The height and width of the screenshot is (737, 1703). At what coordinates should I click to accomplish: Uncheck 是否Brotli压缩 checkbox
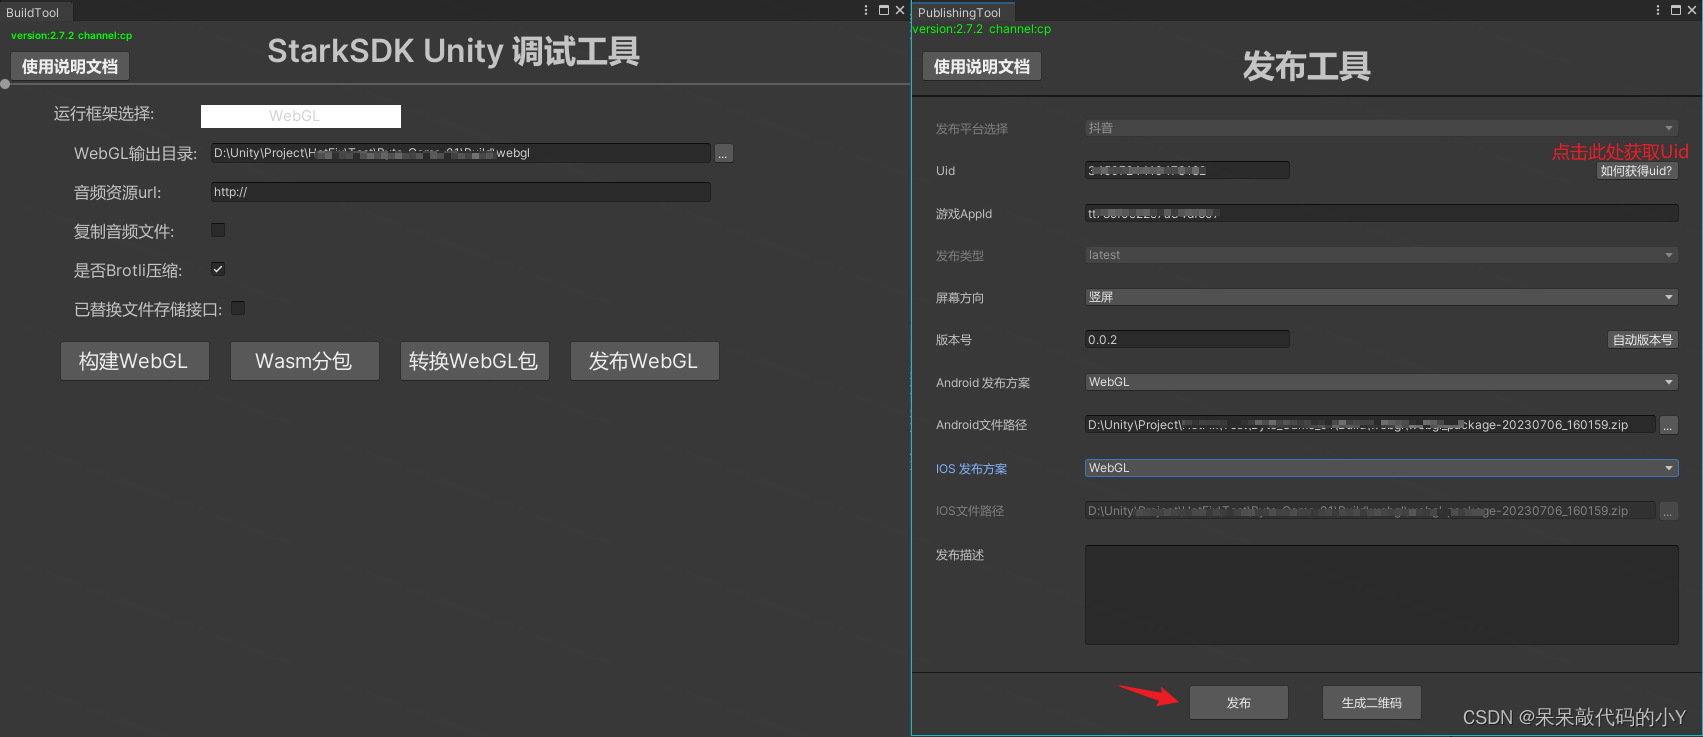click(218, 269)
